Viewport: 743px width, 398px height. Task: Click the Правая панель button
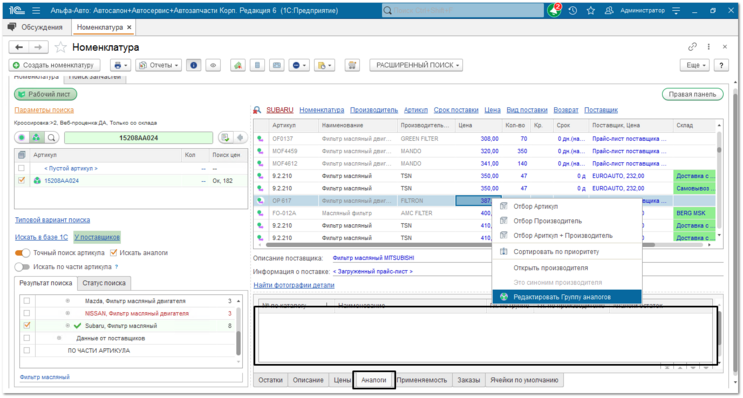click(x=692, y=94)
